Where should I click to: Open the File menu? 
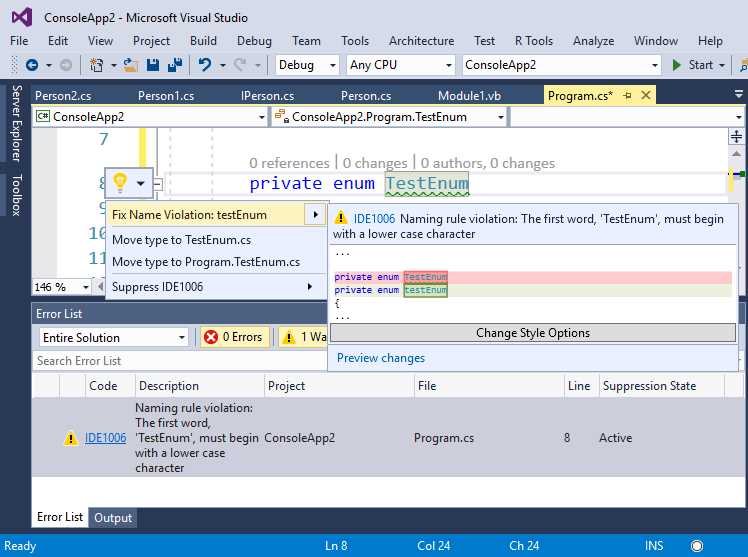[x=19, y=41]
